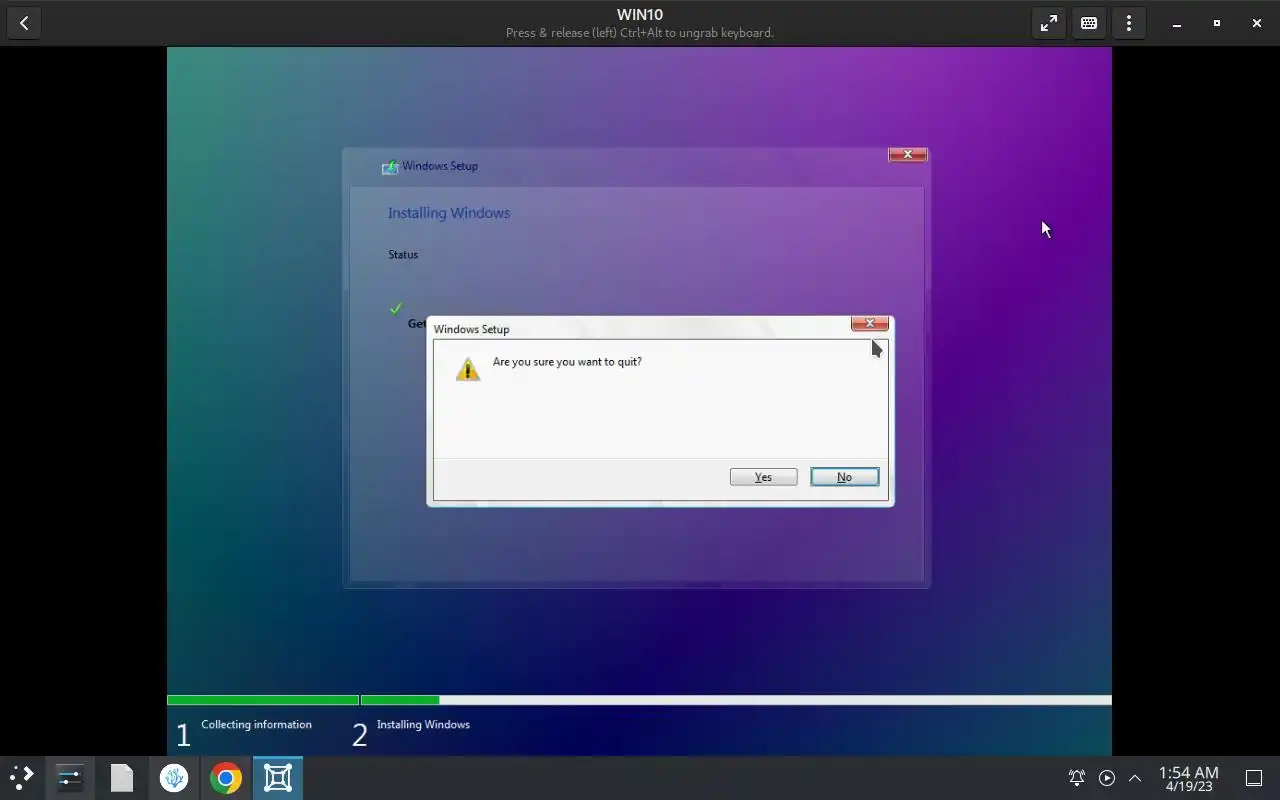Viewport: 1280px width, 800px height.
Task: Click the 'Are you sure you want to quit?' text
Action: [567, 362]
